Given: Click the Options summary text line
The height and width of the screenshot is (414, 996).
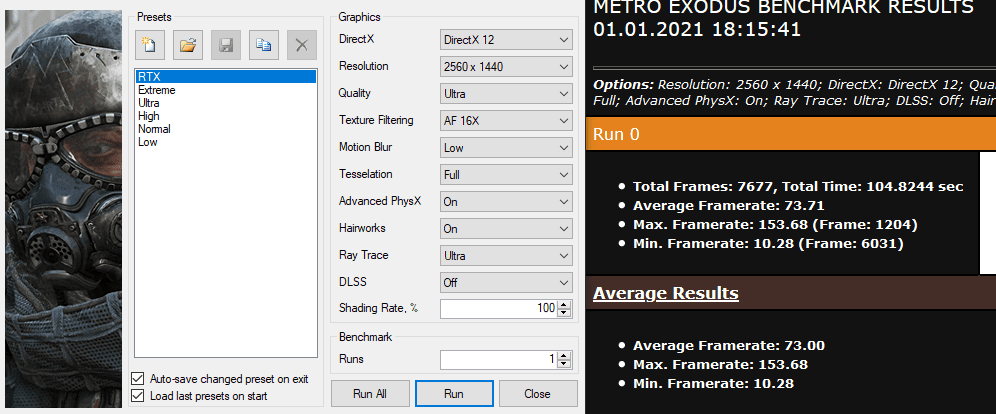Looking at the screenshot, I should 794,93.
